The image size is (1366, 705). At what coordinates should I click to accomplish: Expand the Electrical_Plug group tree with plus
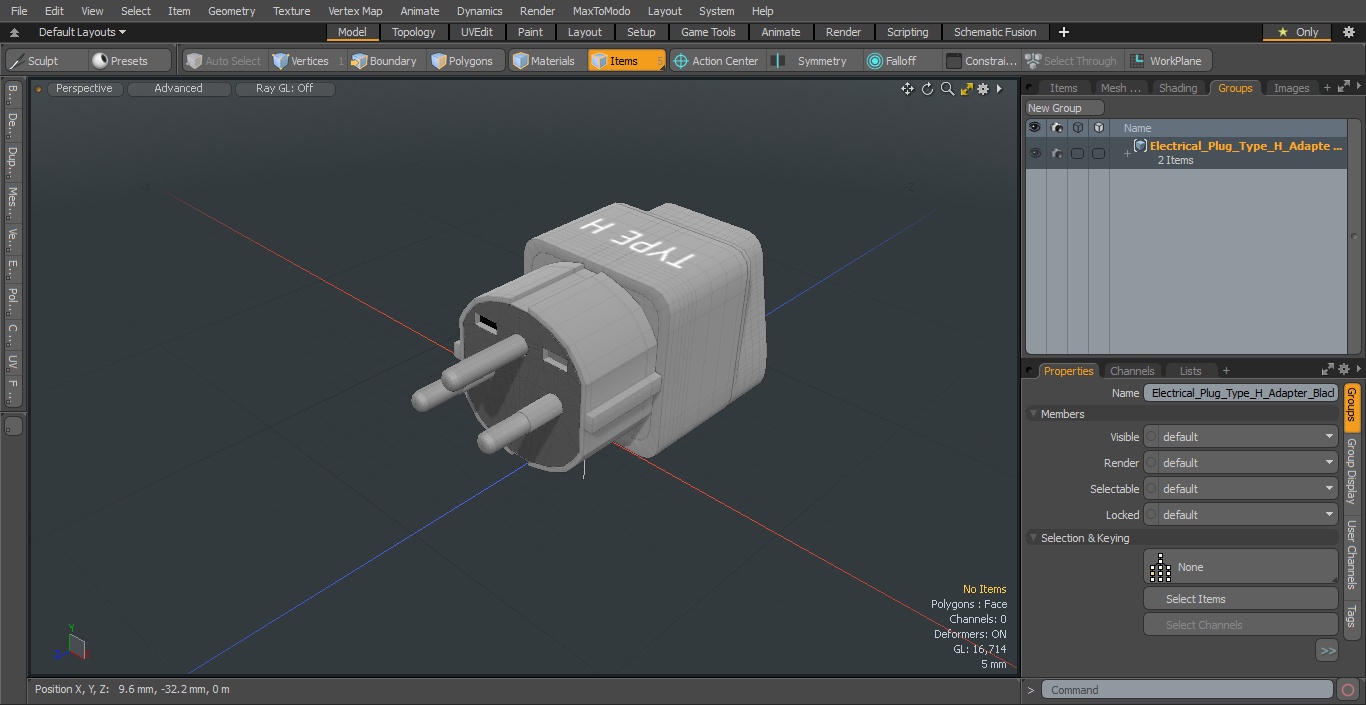1127,153
